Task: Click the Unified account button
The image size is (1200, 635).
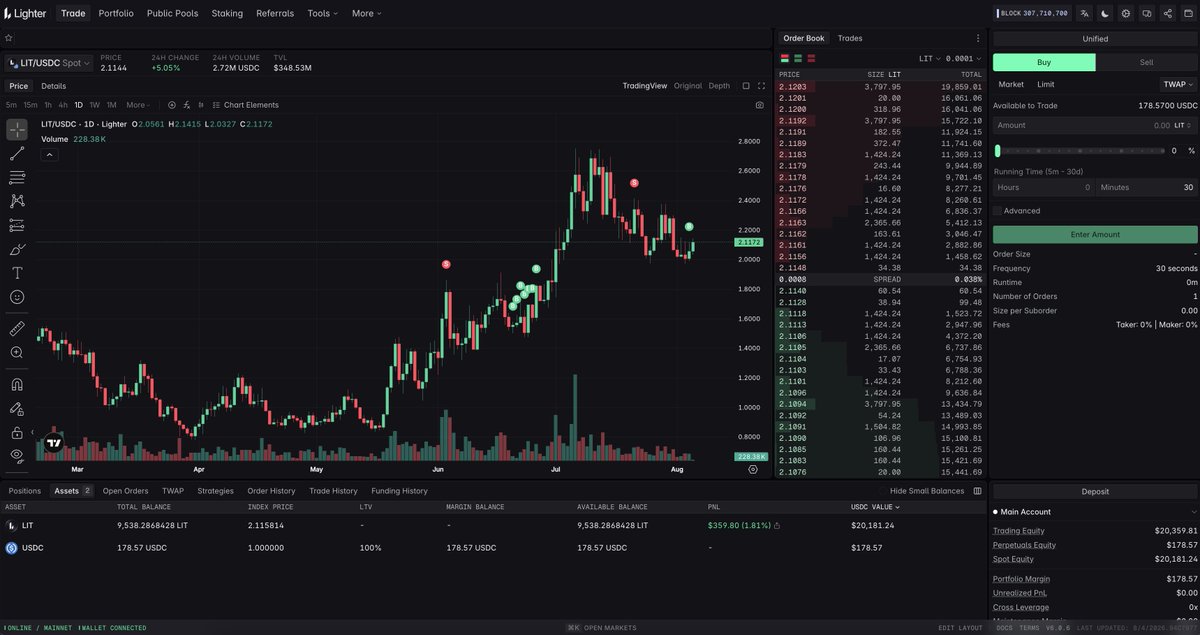Action: pos(1095,39)
